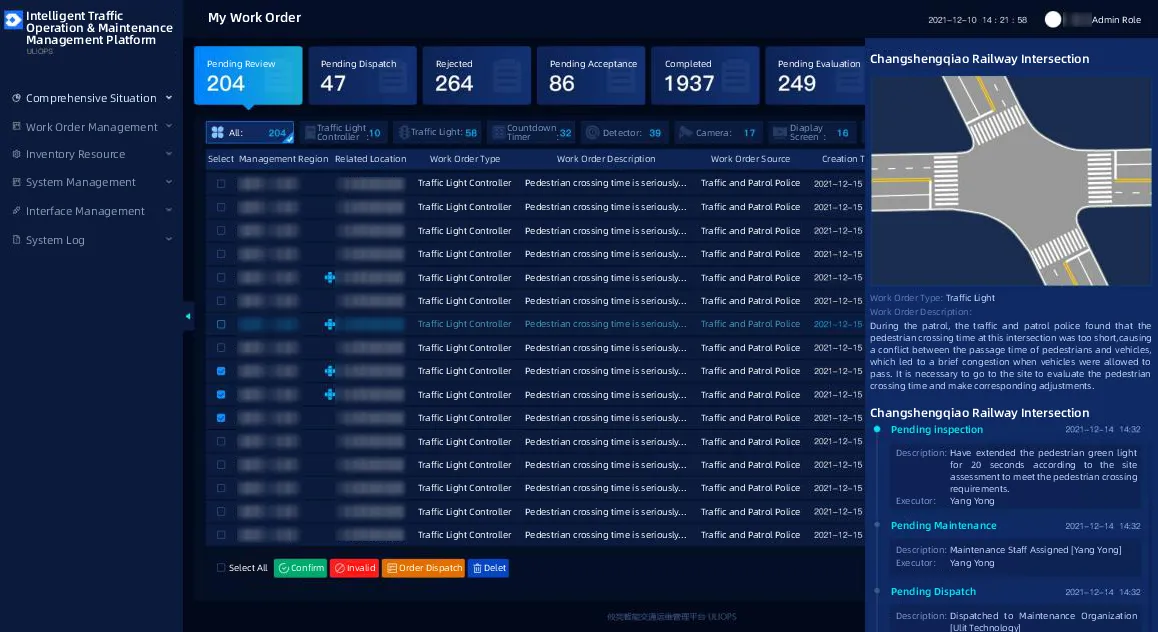The width and height of the screenshot is (1158, 632).
Task: Click the Work Order Source column header
Action: click(750, 159)
